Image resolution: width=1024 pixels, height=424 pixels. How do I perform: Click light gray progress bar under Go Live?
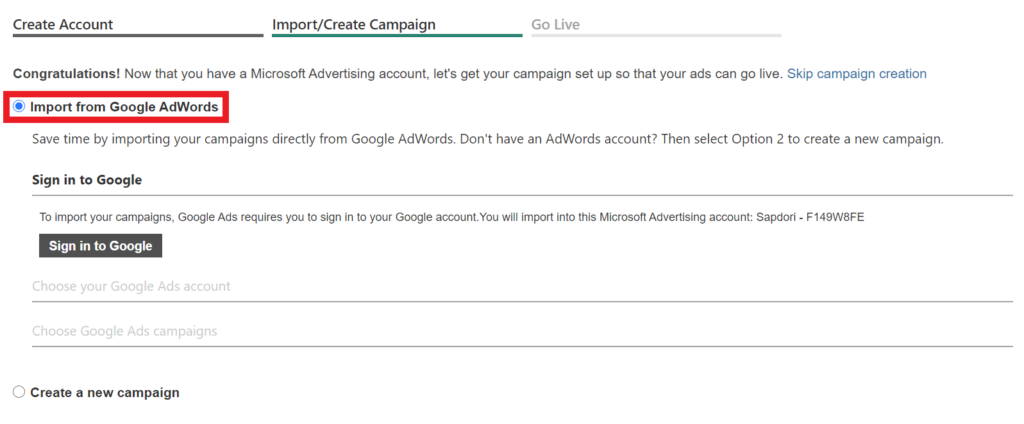coord(655,36)
